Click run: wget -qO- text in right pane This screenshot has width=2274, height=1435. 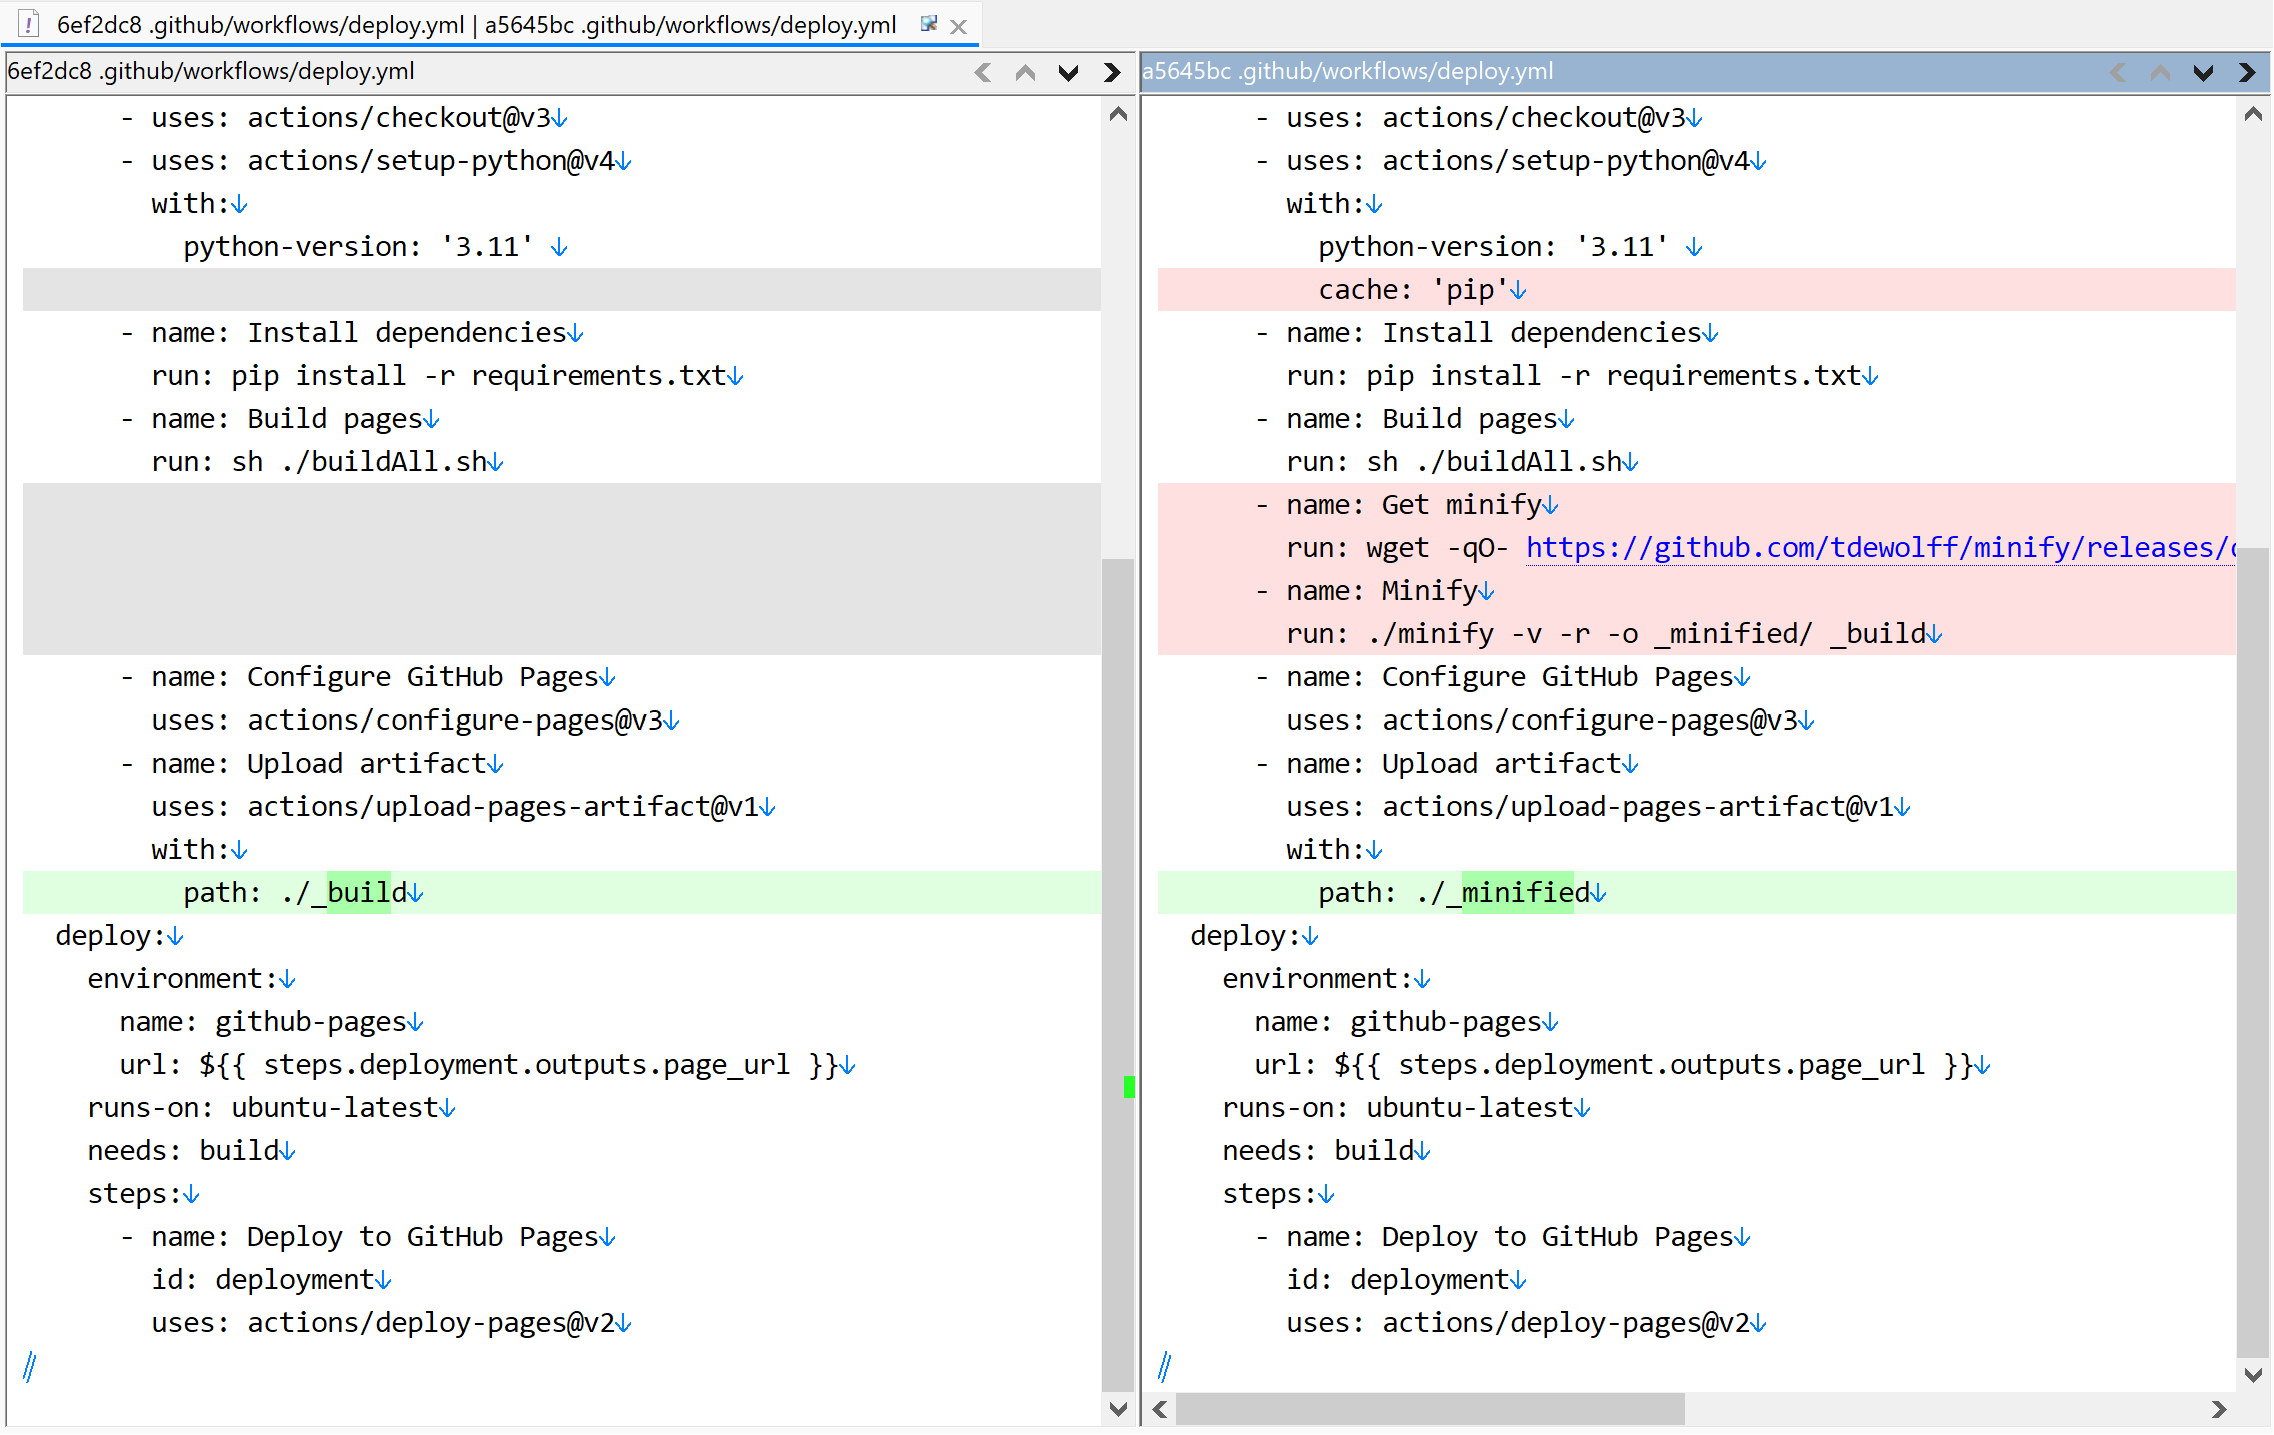tap(1396, 548)
